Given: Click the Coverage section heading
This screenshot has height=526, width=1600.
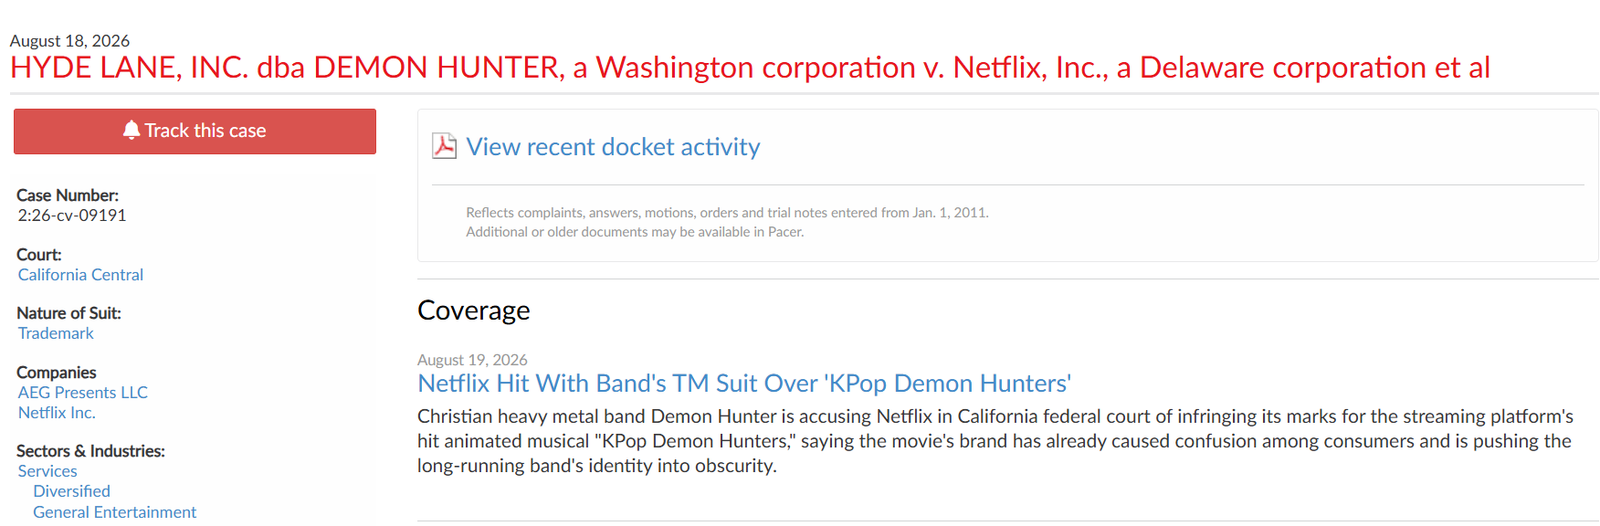Looking at the screenshot, I should (473, 310).
